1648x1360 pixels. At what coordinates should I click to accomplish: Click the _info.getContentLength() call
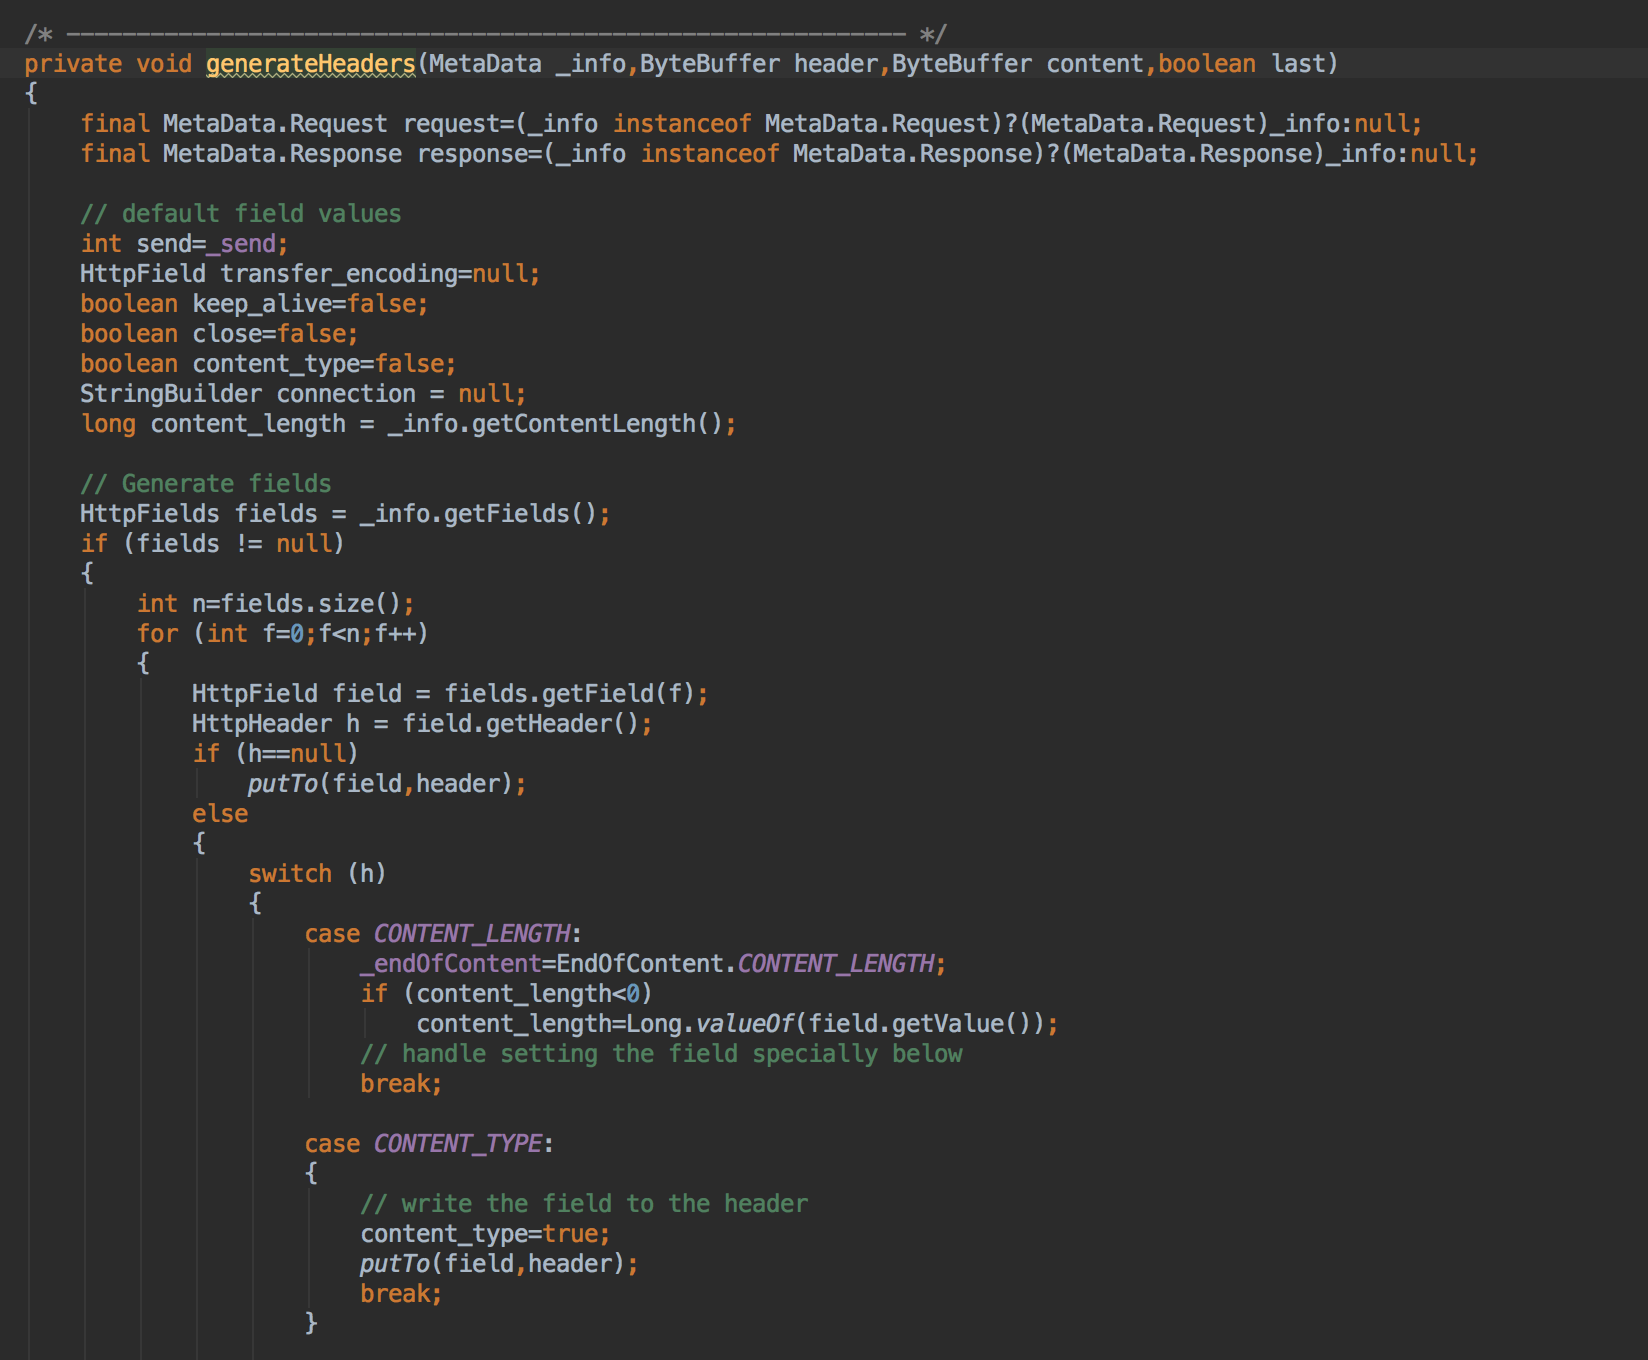[x=555, y=424]
